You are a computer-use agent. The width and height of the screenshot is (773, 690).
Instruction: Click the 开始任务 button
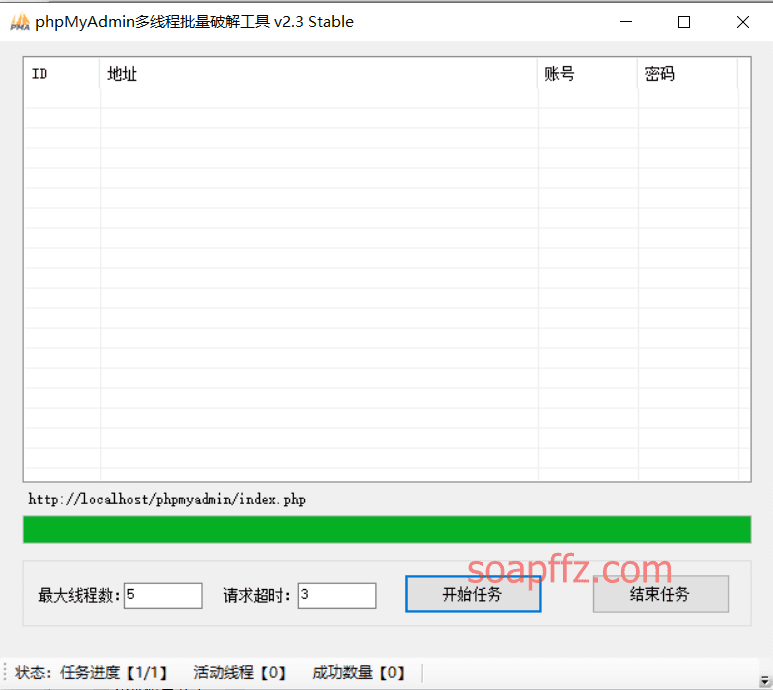[473, 594]
